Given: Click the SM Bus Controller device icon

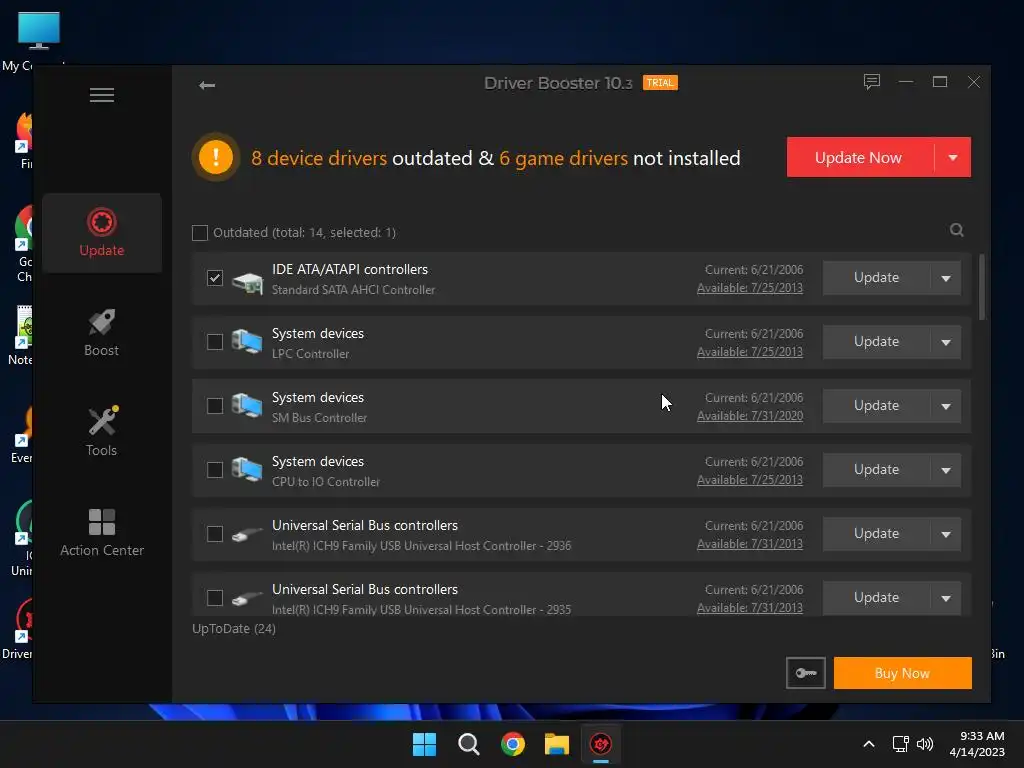Looking at the screenshot, I should click(x=248, y=406).
